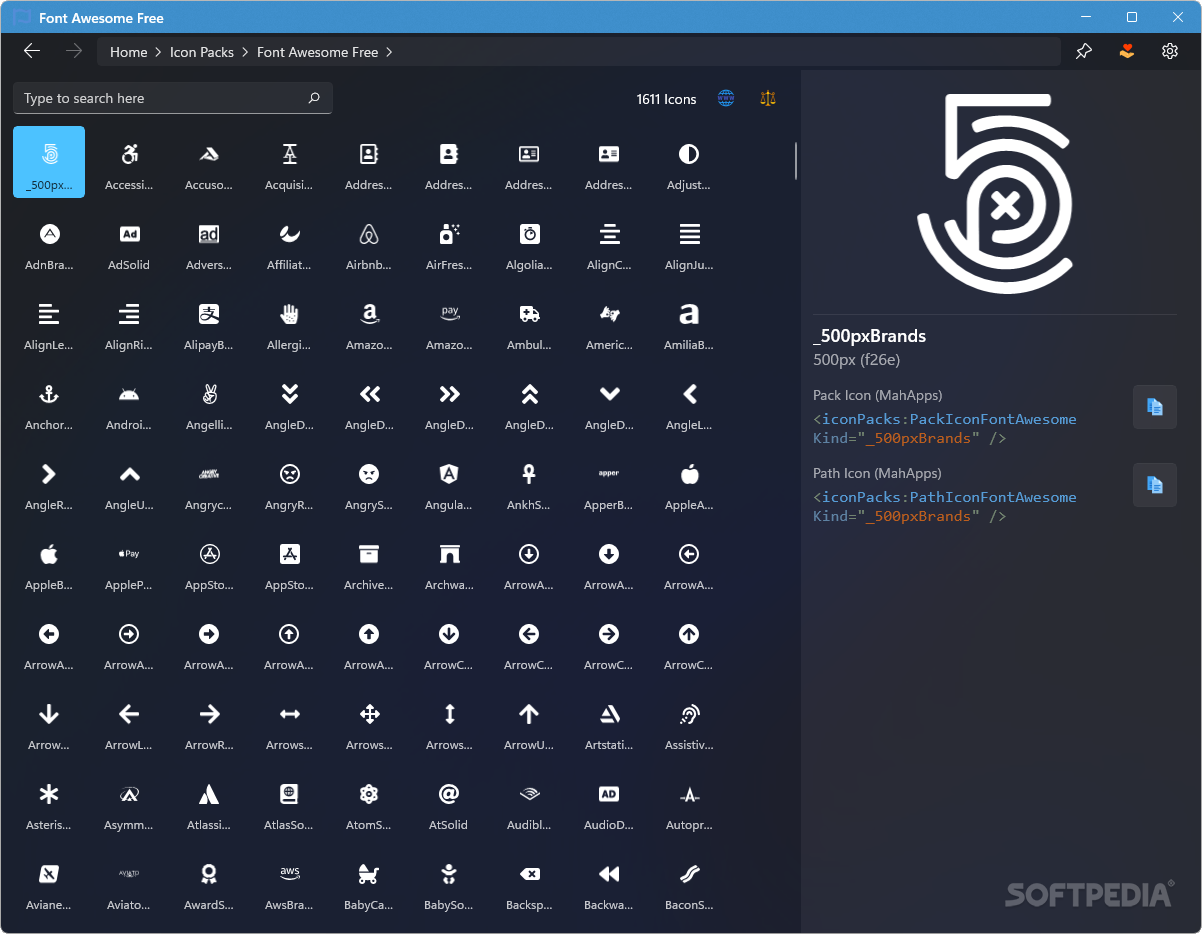Select the Award ribbon icon
The image size is (1202, 934).
point(209,882)
